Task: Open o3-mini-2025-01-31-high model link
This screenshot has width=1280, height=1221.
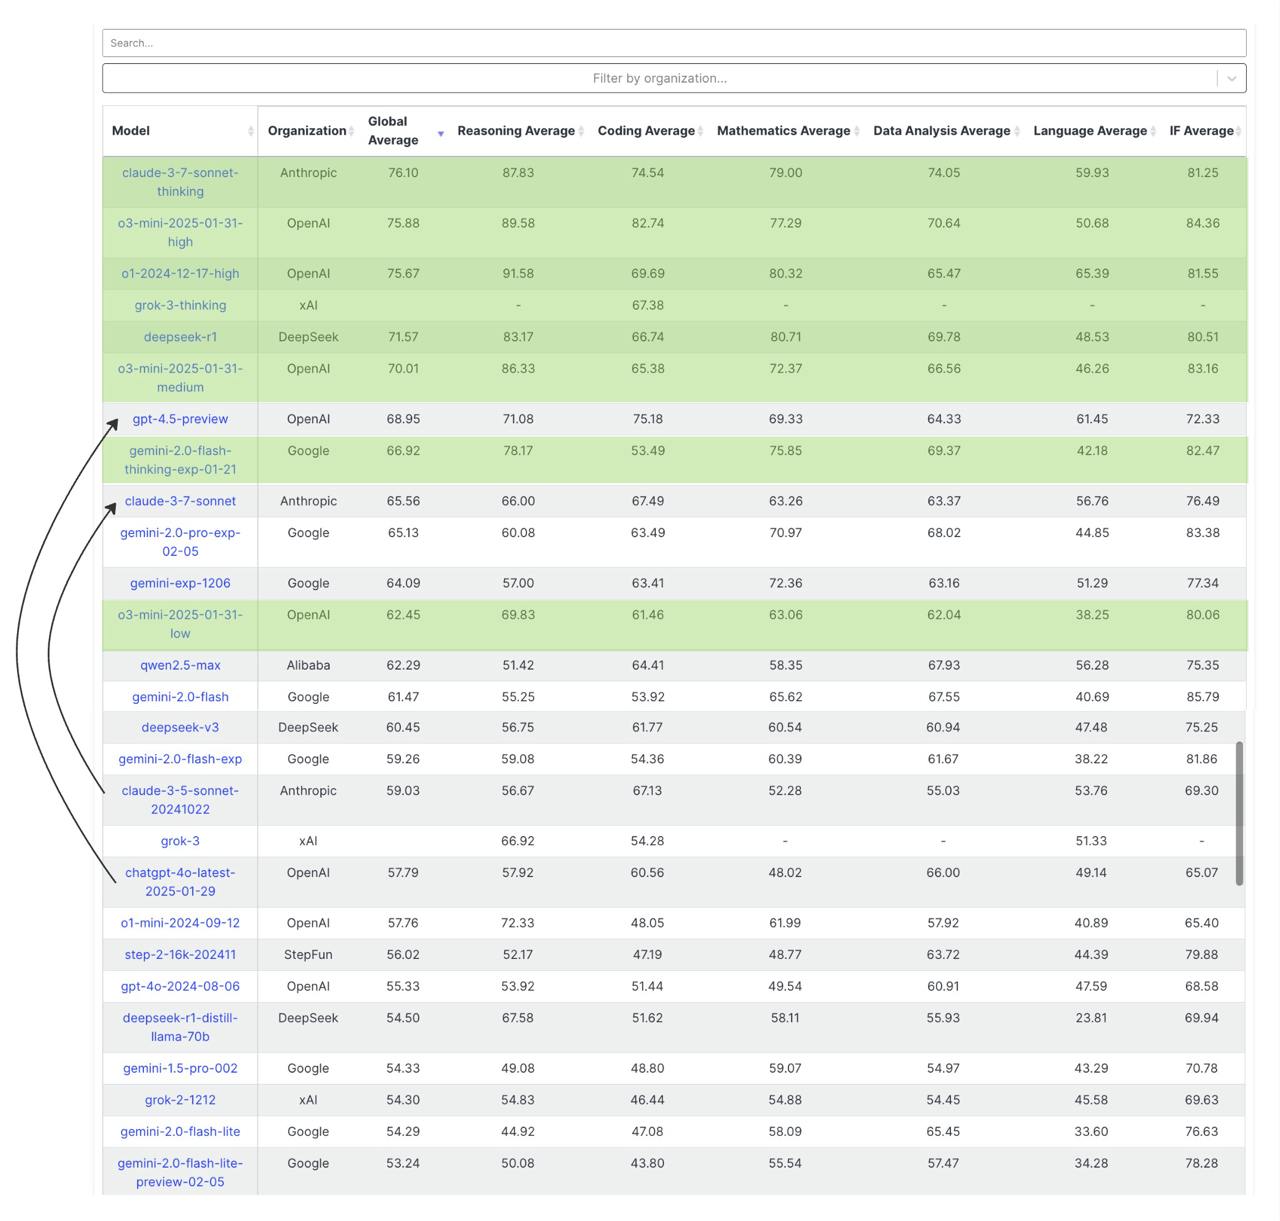Action: tap(180, 232)
